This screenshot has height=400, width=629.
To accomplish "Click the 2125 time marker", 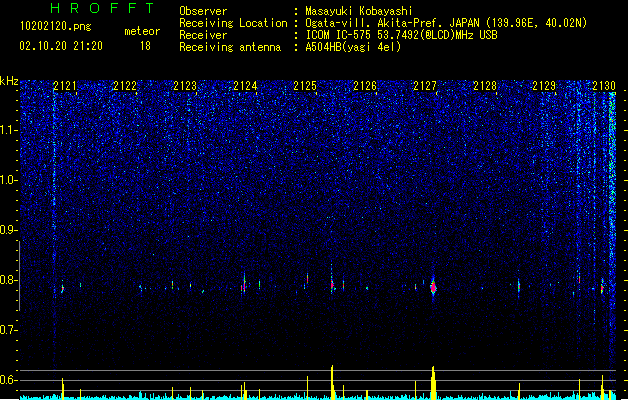I will pyautogui.click(x=305, y=86).
